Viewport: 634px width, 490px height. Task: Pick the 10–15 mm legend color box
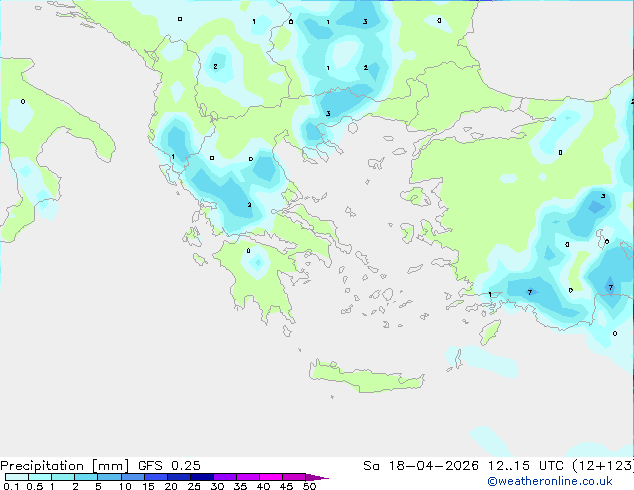coord(132,477)
